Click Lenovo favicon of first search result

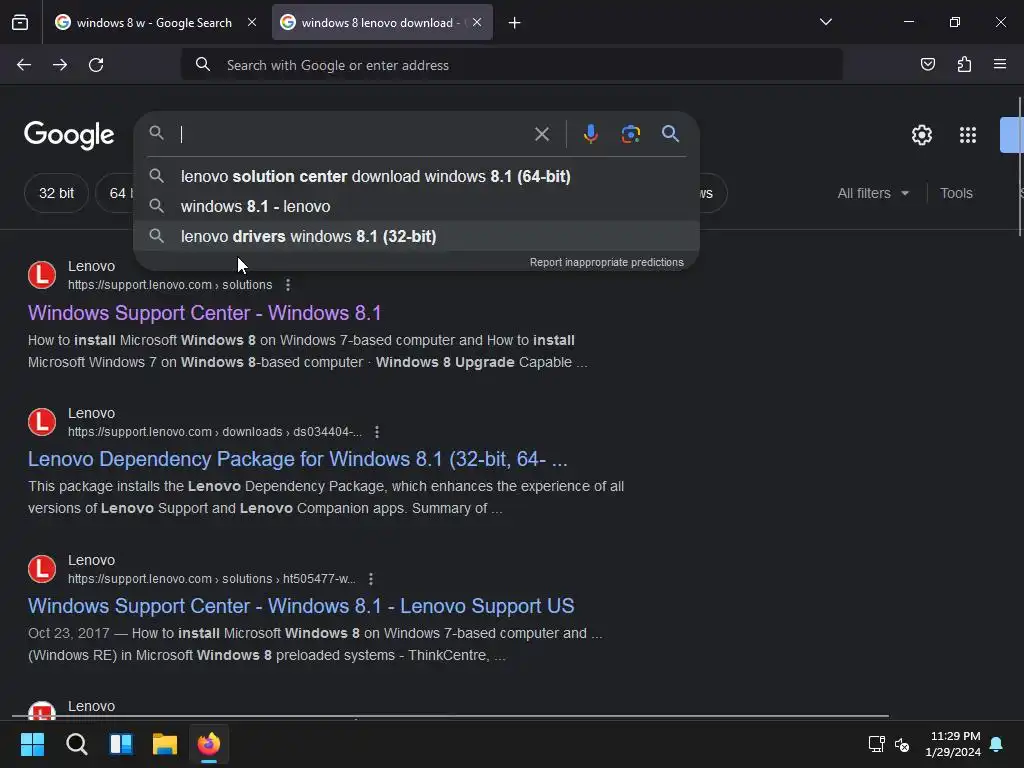pyautogui.click(x=42, y=275)
